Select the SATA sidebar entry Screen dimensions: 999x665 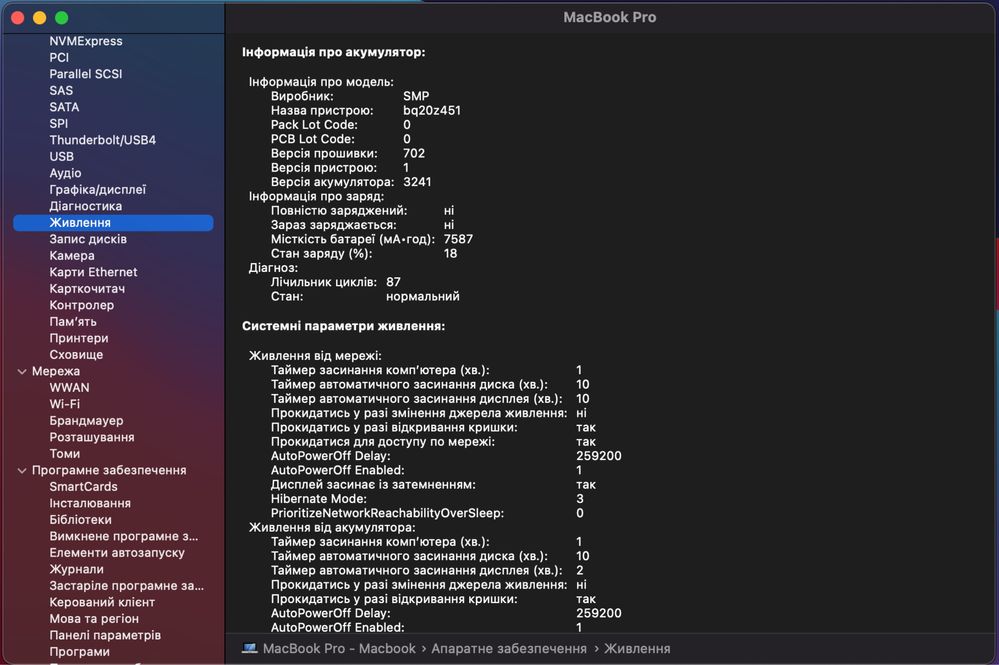coord(64,107)
